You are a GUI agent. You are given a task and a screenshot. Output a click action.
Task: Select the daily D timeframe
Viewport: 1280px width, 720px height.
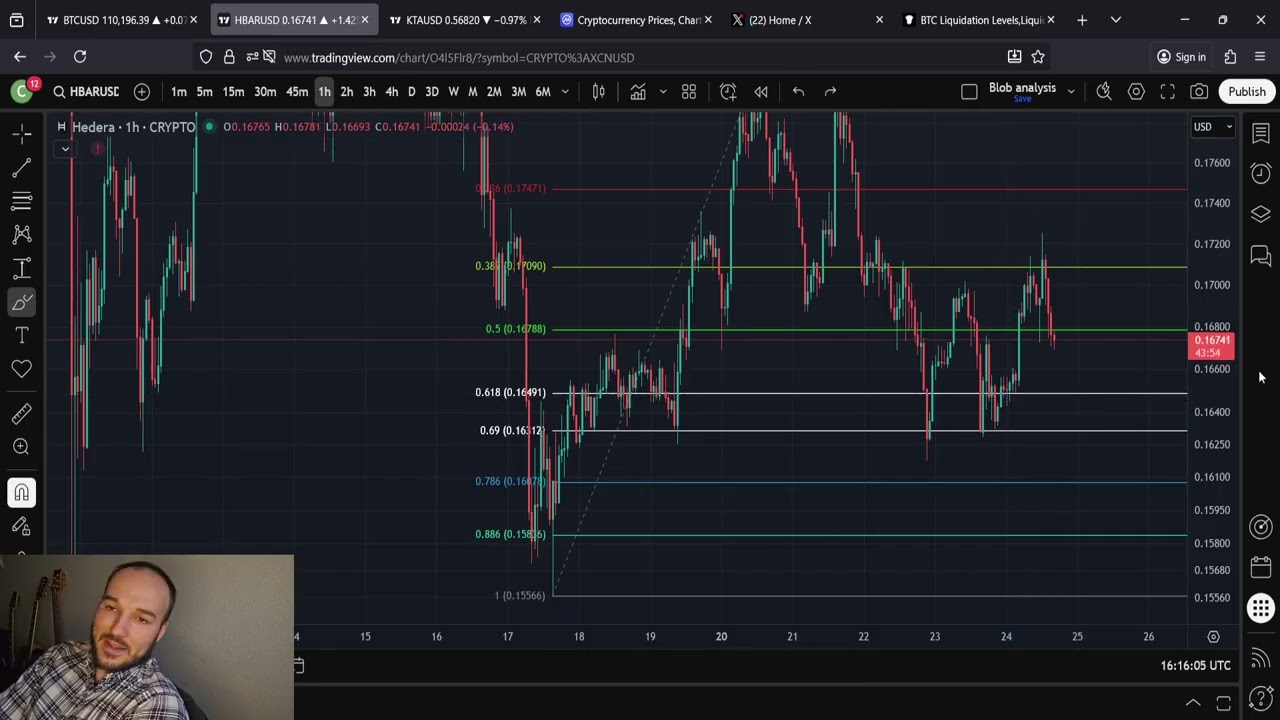[411, 91]
